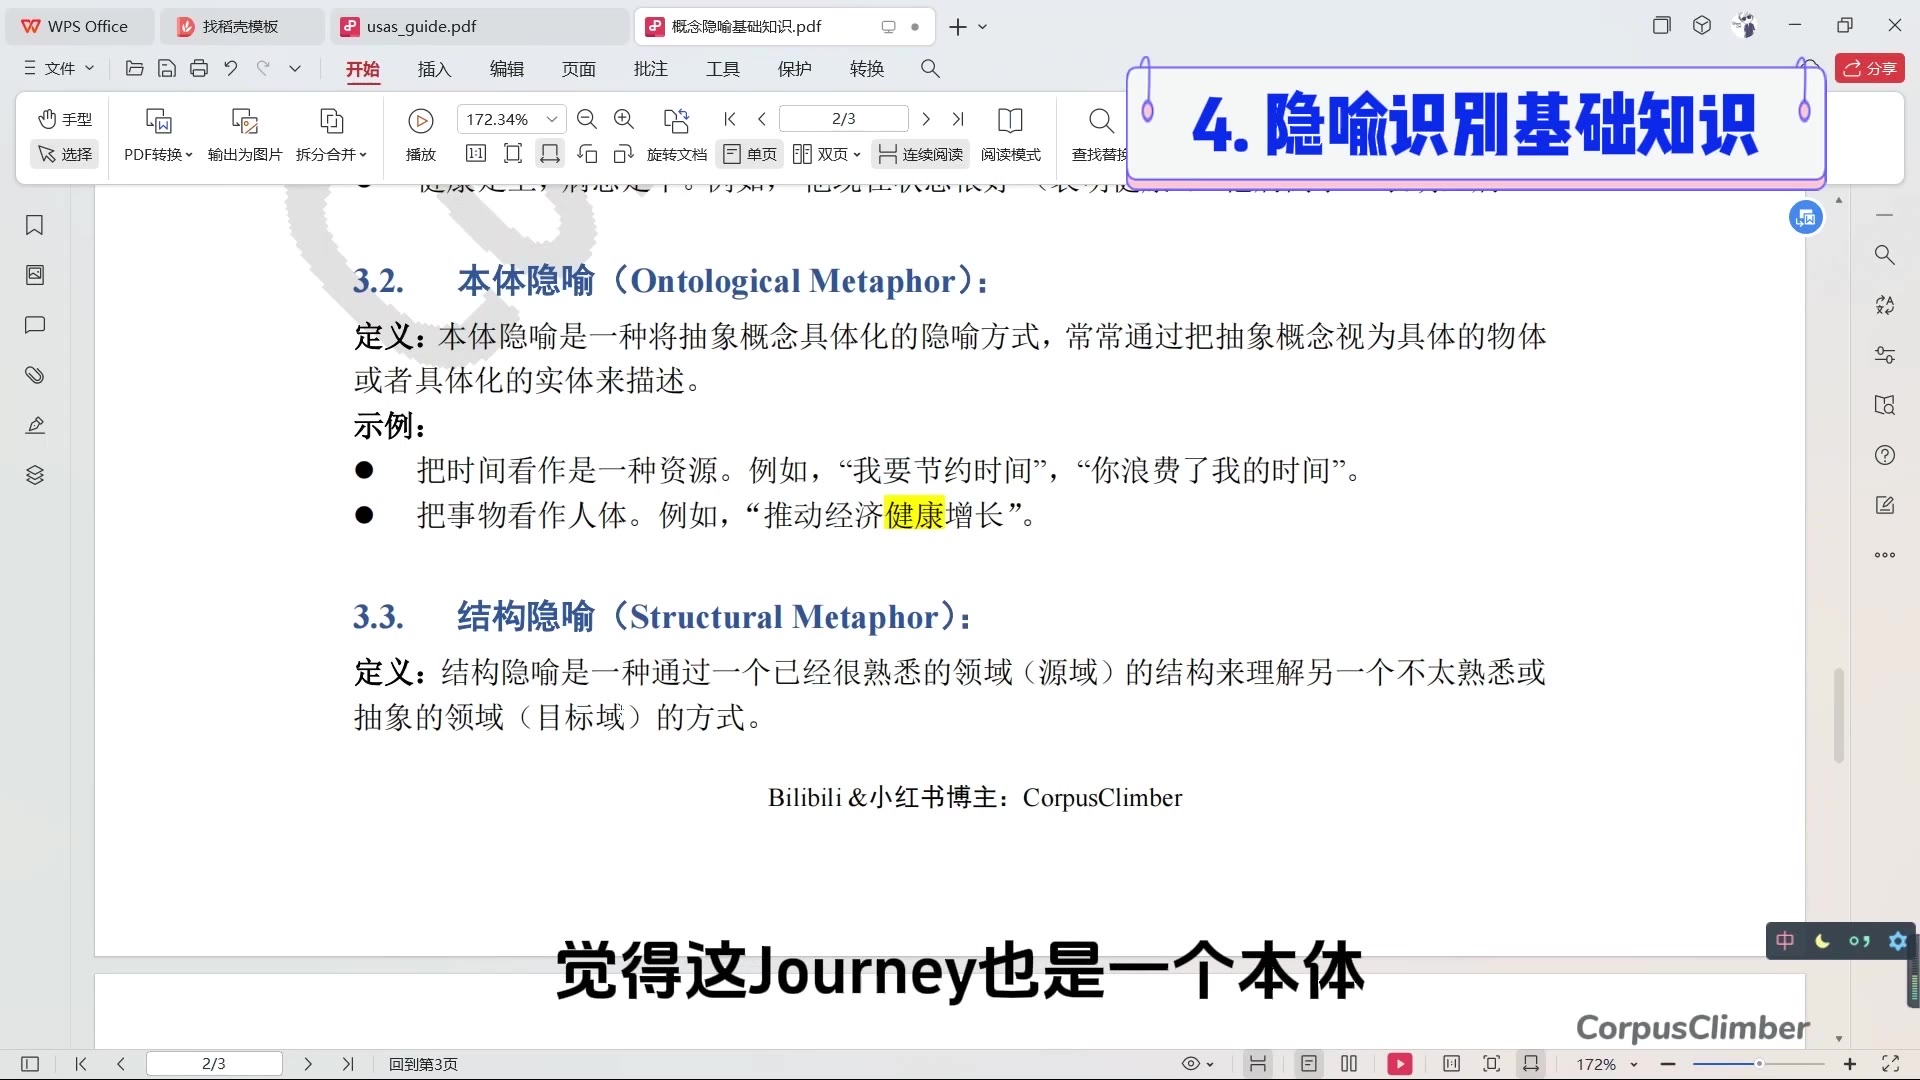Toggle 连续阅读 continuous reading mode
This screenshot has height=1080, width=1920.
coord(919,154)
